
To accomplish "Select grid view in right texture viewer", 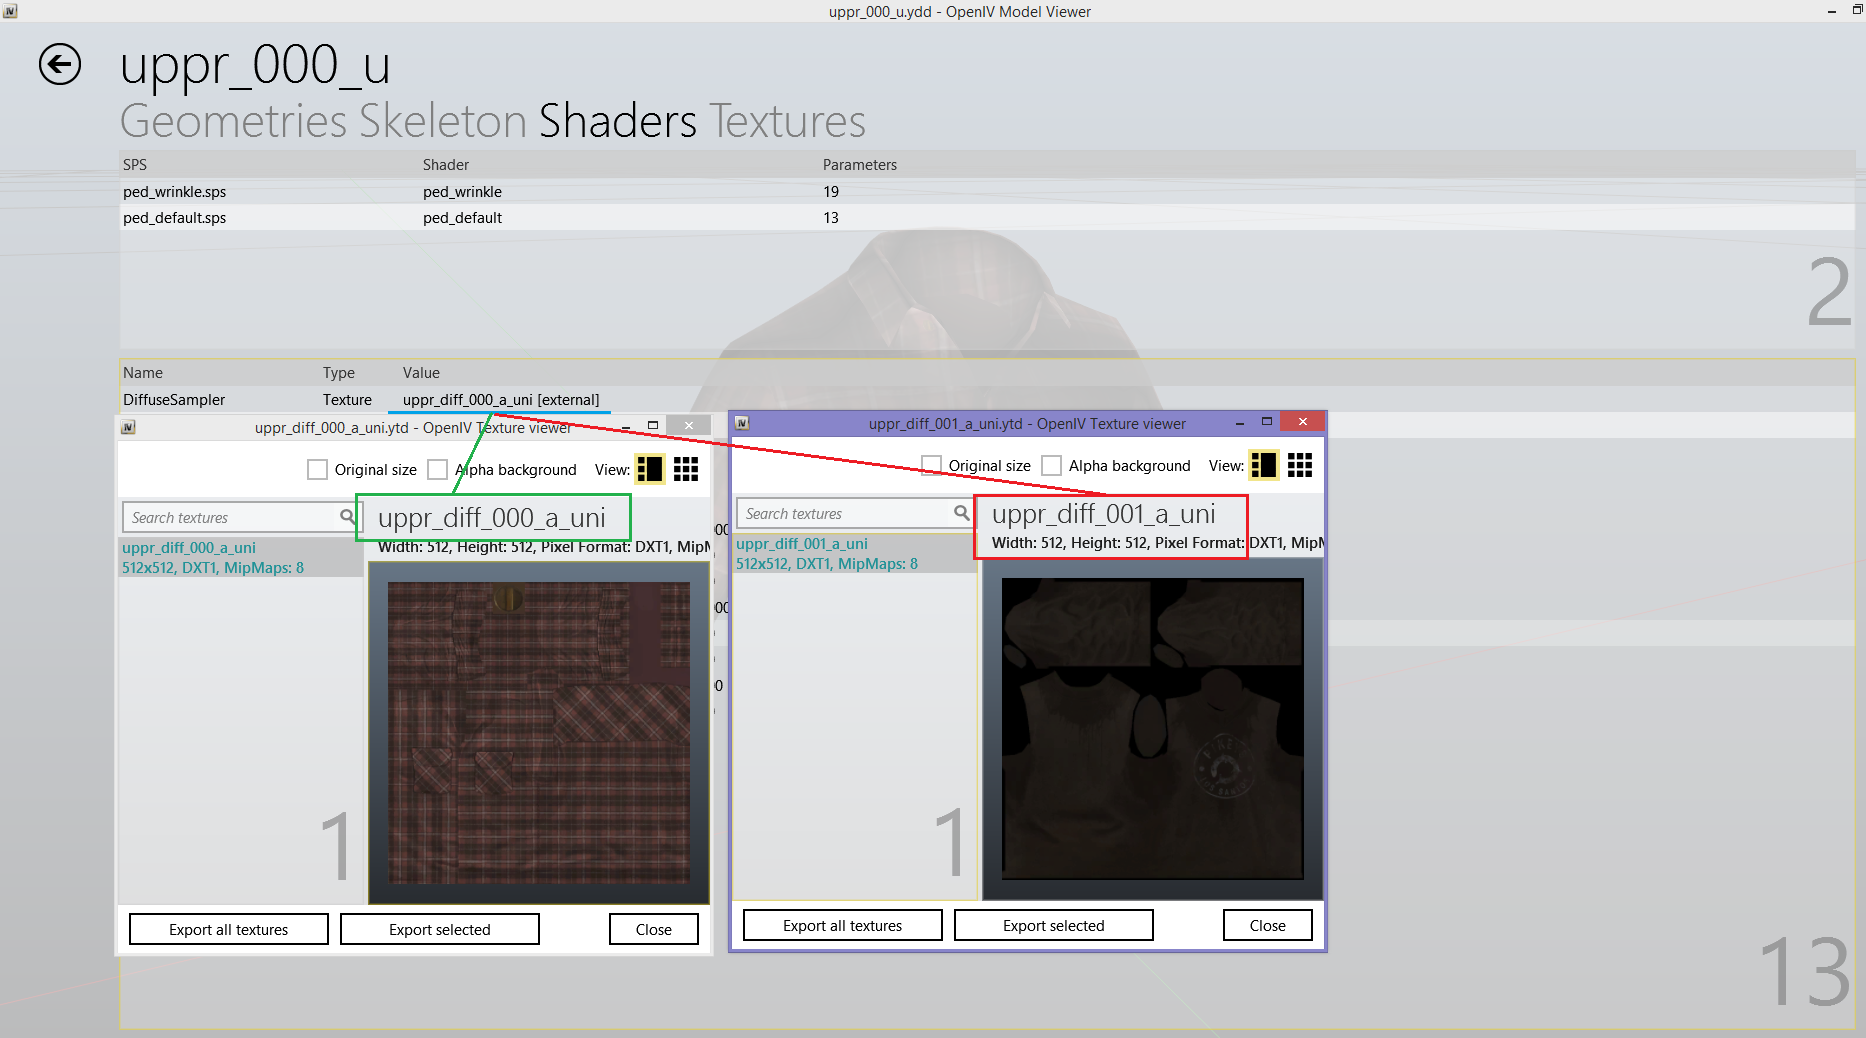I will (1300, 465).
